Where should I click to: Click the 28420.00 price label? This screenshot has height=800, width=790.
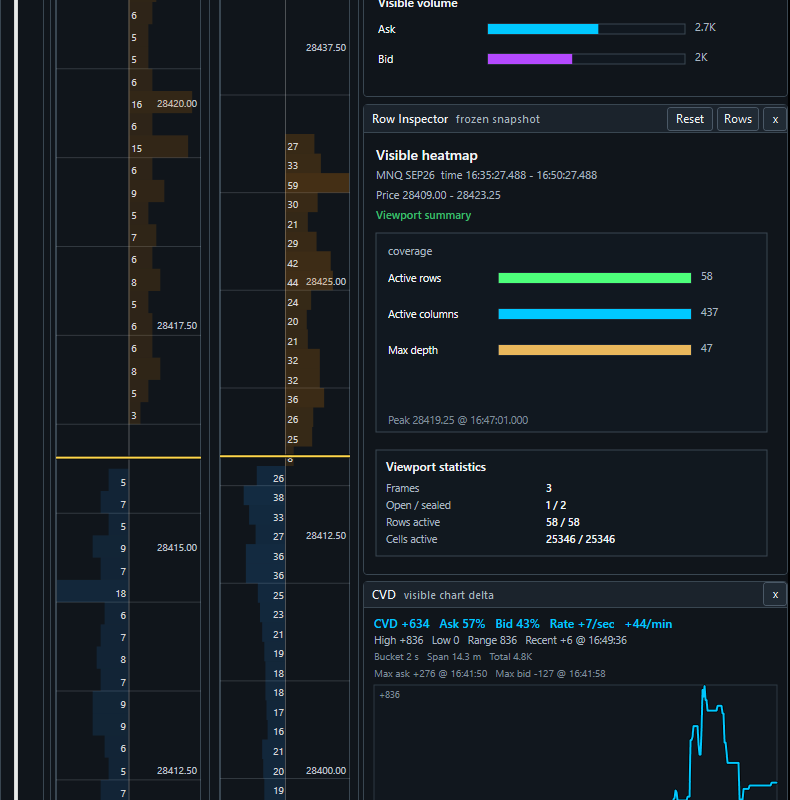tap(177, 104)
